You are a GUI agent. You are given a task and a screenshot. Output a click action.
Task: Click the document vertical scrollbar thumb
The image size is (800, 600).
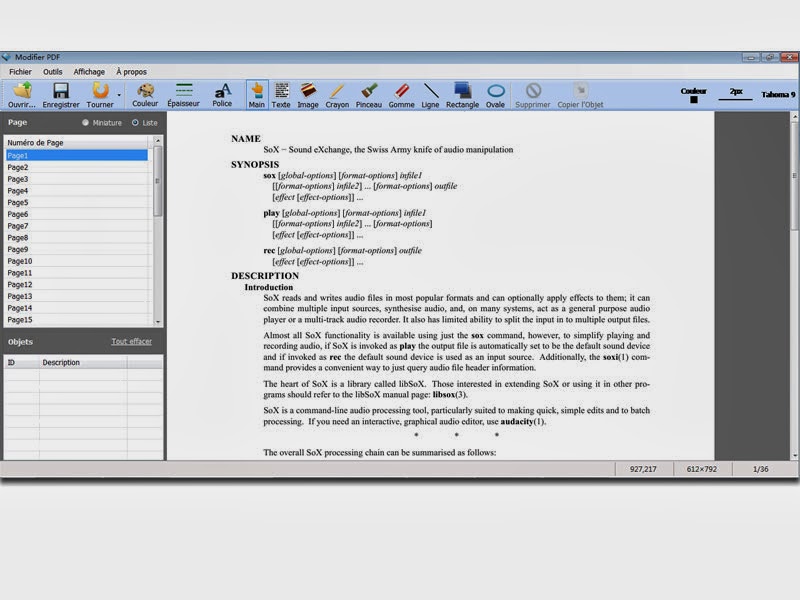coord(794,176)
